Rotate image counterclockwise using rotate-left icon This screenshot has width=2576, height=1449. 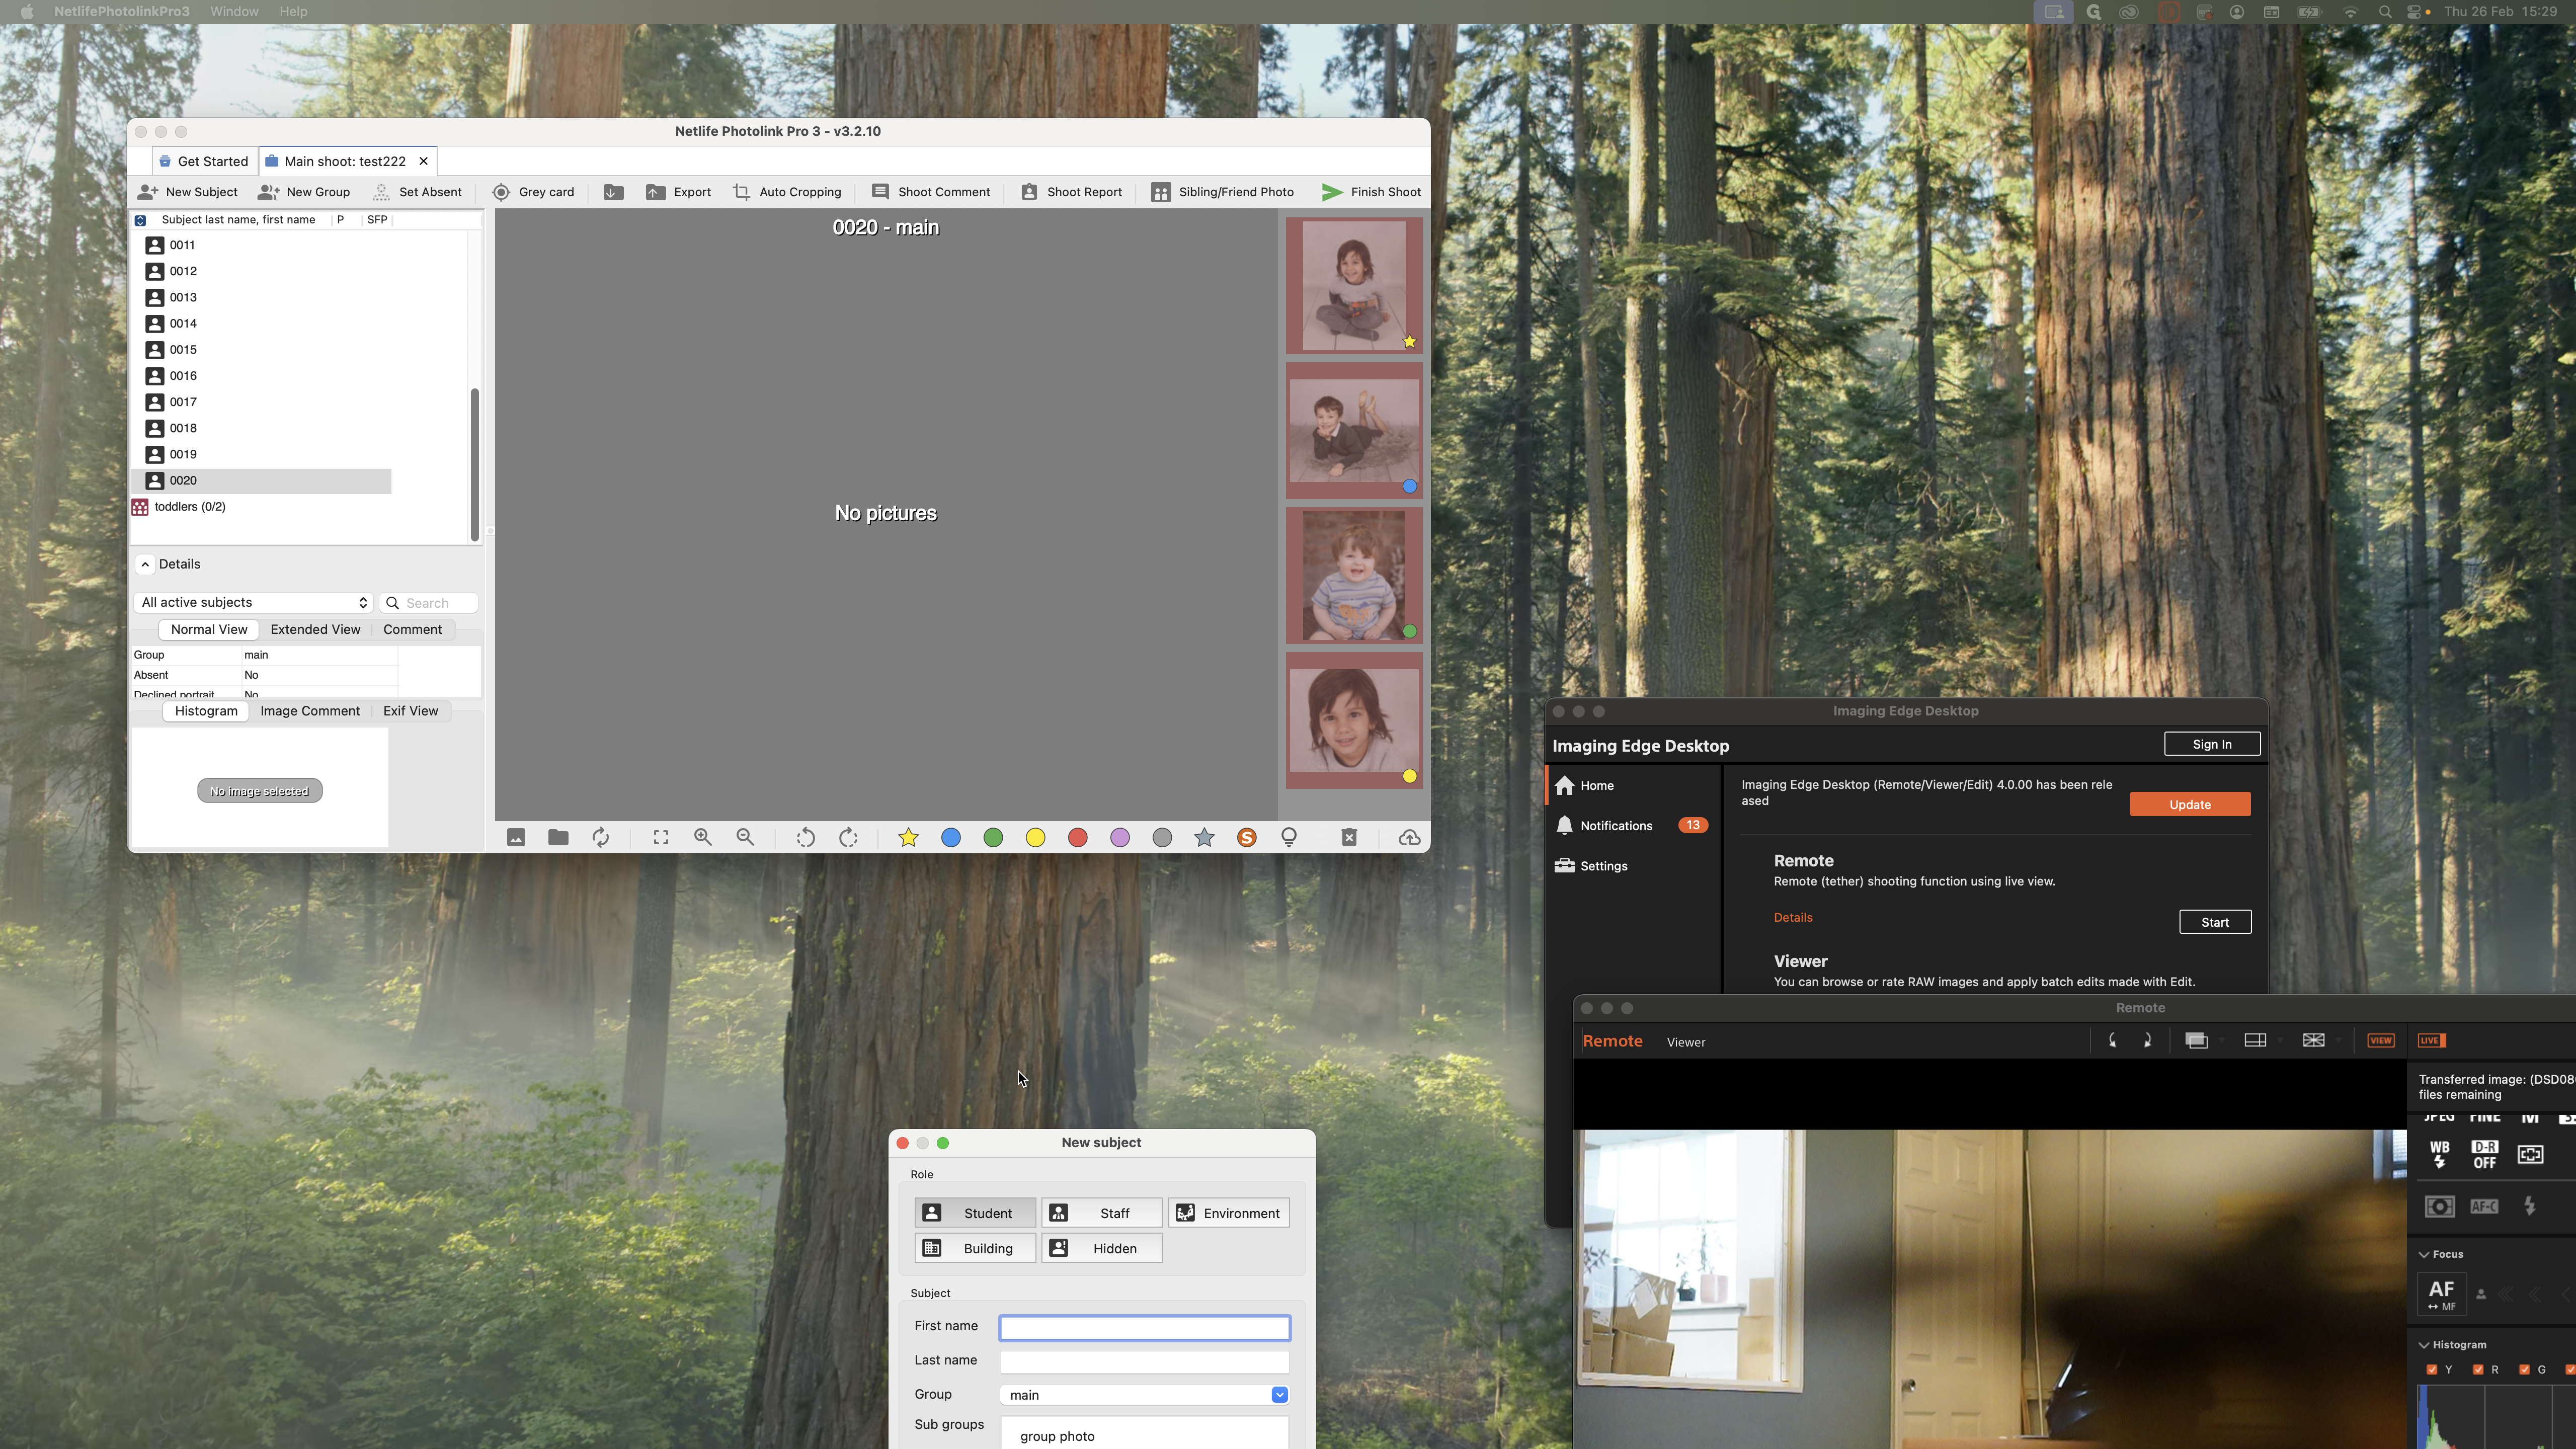click(805, 838)
